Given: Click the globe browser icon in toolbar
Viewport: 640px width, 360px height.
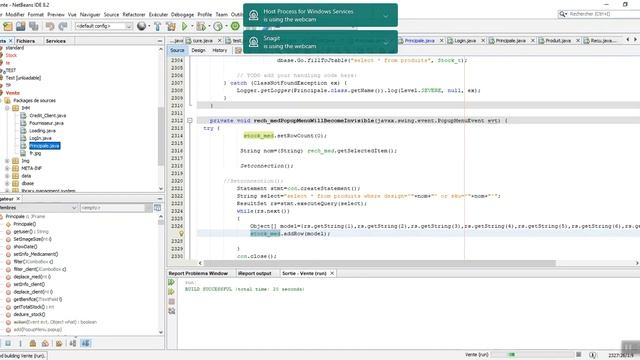Looking at the screenshot, I should [x=141, y=26].
